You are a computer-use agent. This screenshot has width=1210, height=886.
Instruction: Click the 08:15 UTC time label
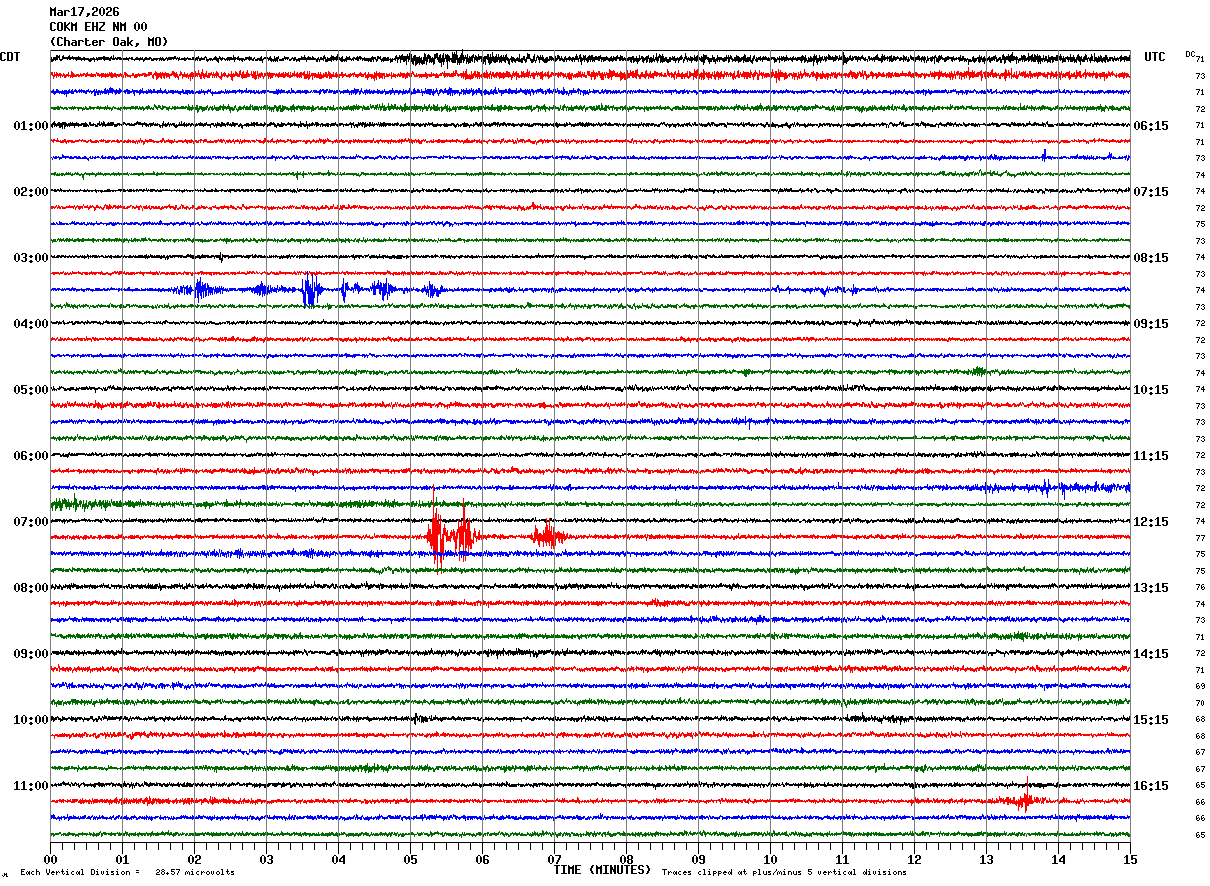pos(1152,258)
